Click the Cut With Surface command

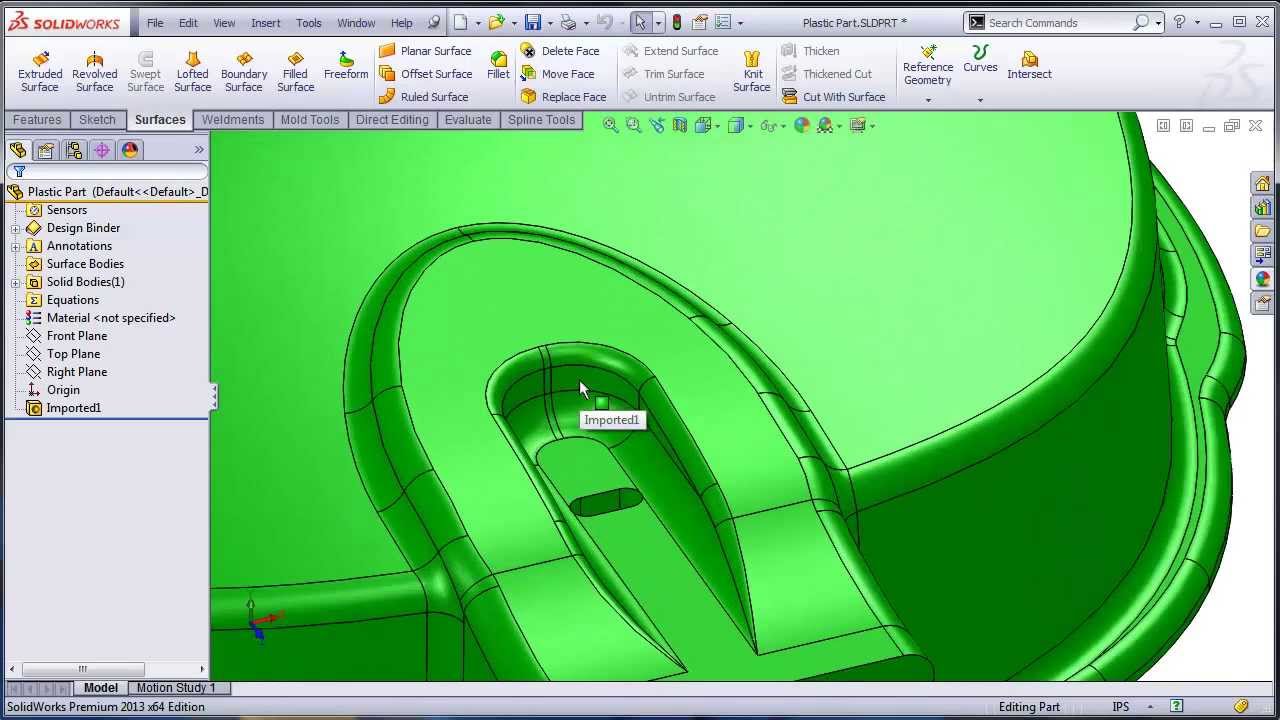pyautogui.click(x=833, y=97)
